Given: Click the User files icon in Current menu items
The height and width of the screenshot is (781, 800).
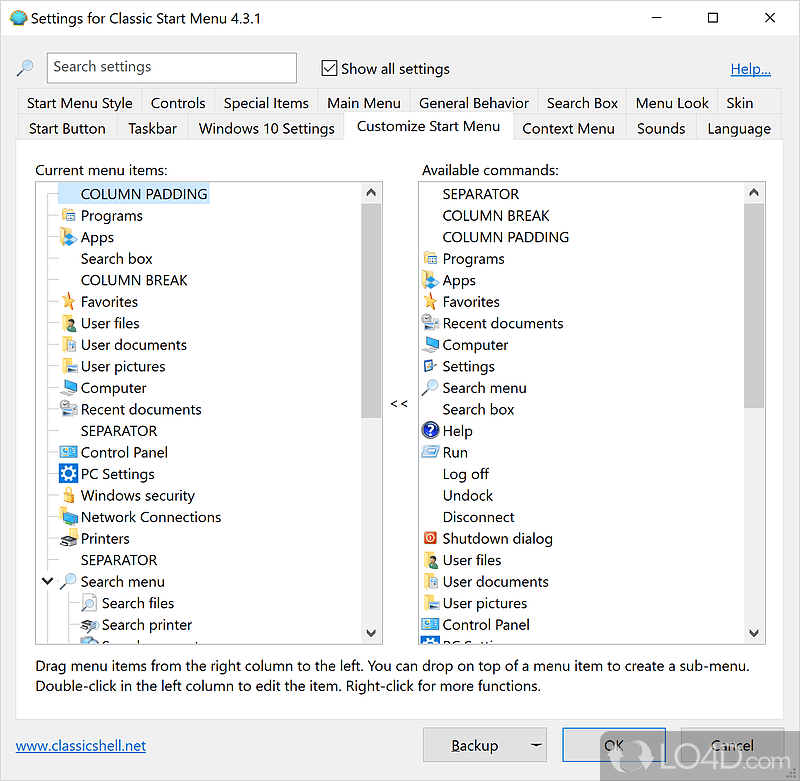Looking at the screenshot, I should 68,323.
